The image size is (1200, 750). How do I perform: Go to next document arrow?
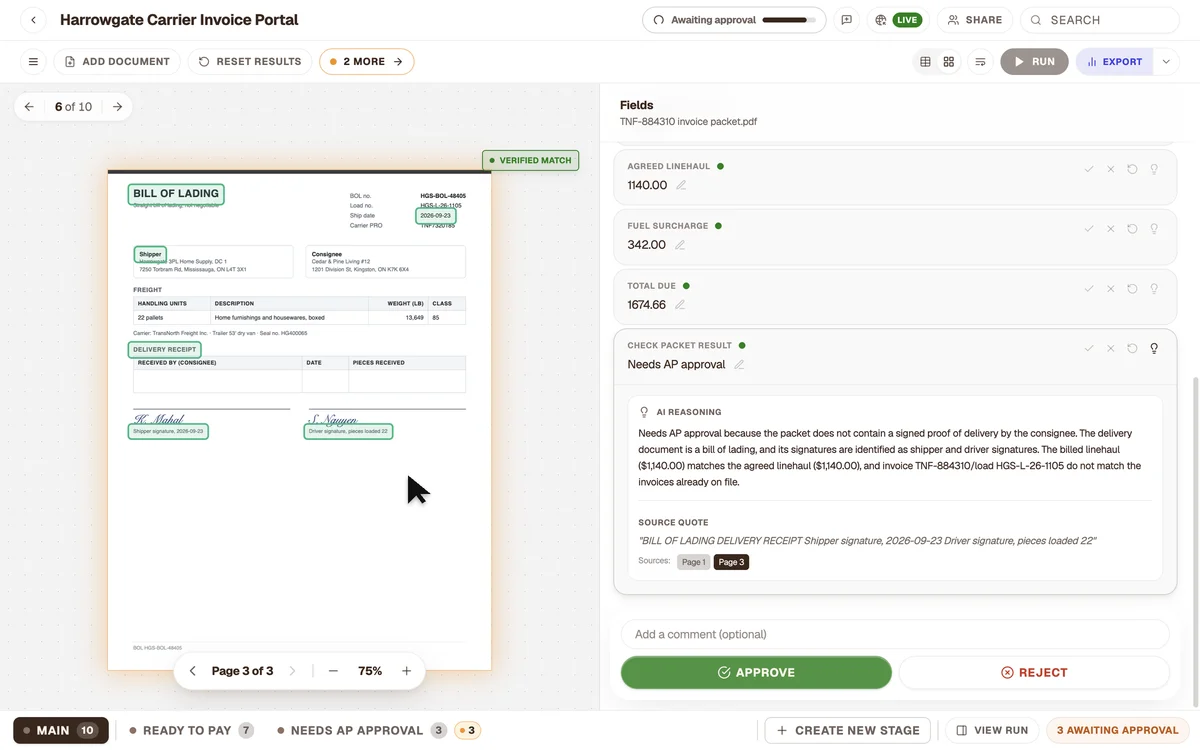click(x=117, y=107)
